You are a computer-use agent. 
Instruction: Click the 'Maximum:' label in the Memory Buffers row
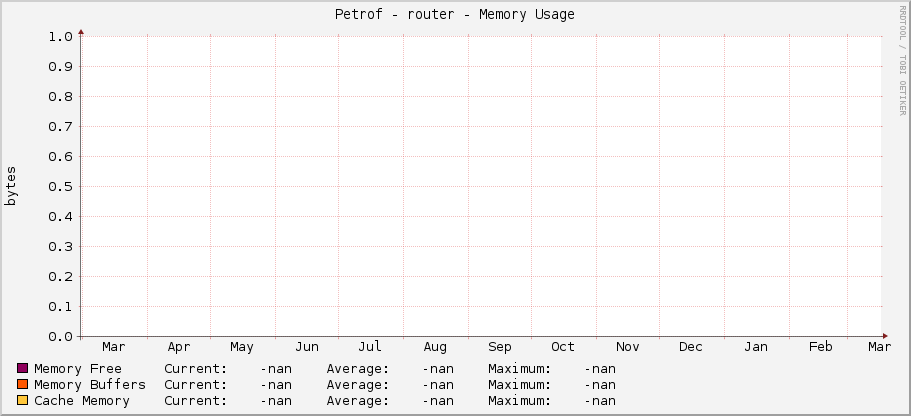(x=519, y=385)
